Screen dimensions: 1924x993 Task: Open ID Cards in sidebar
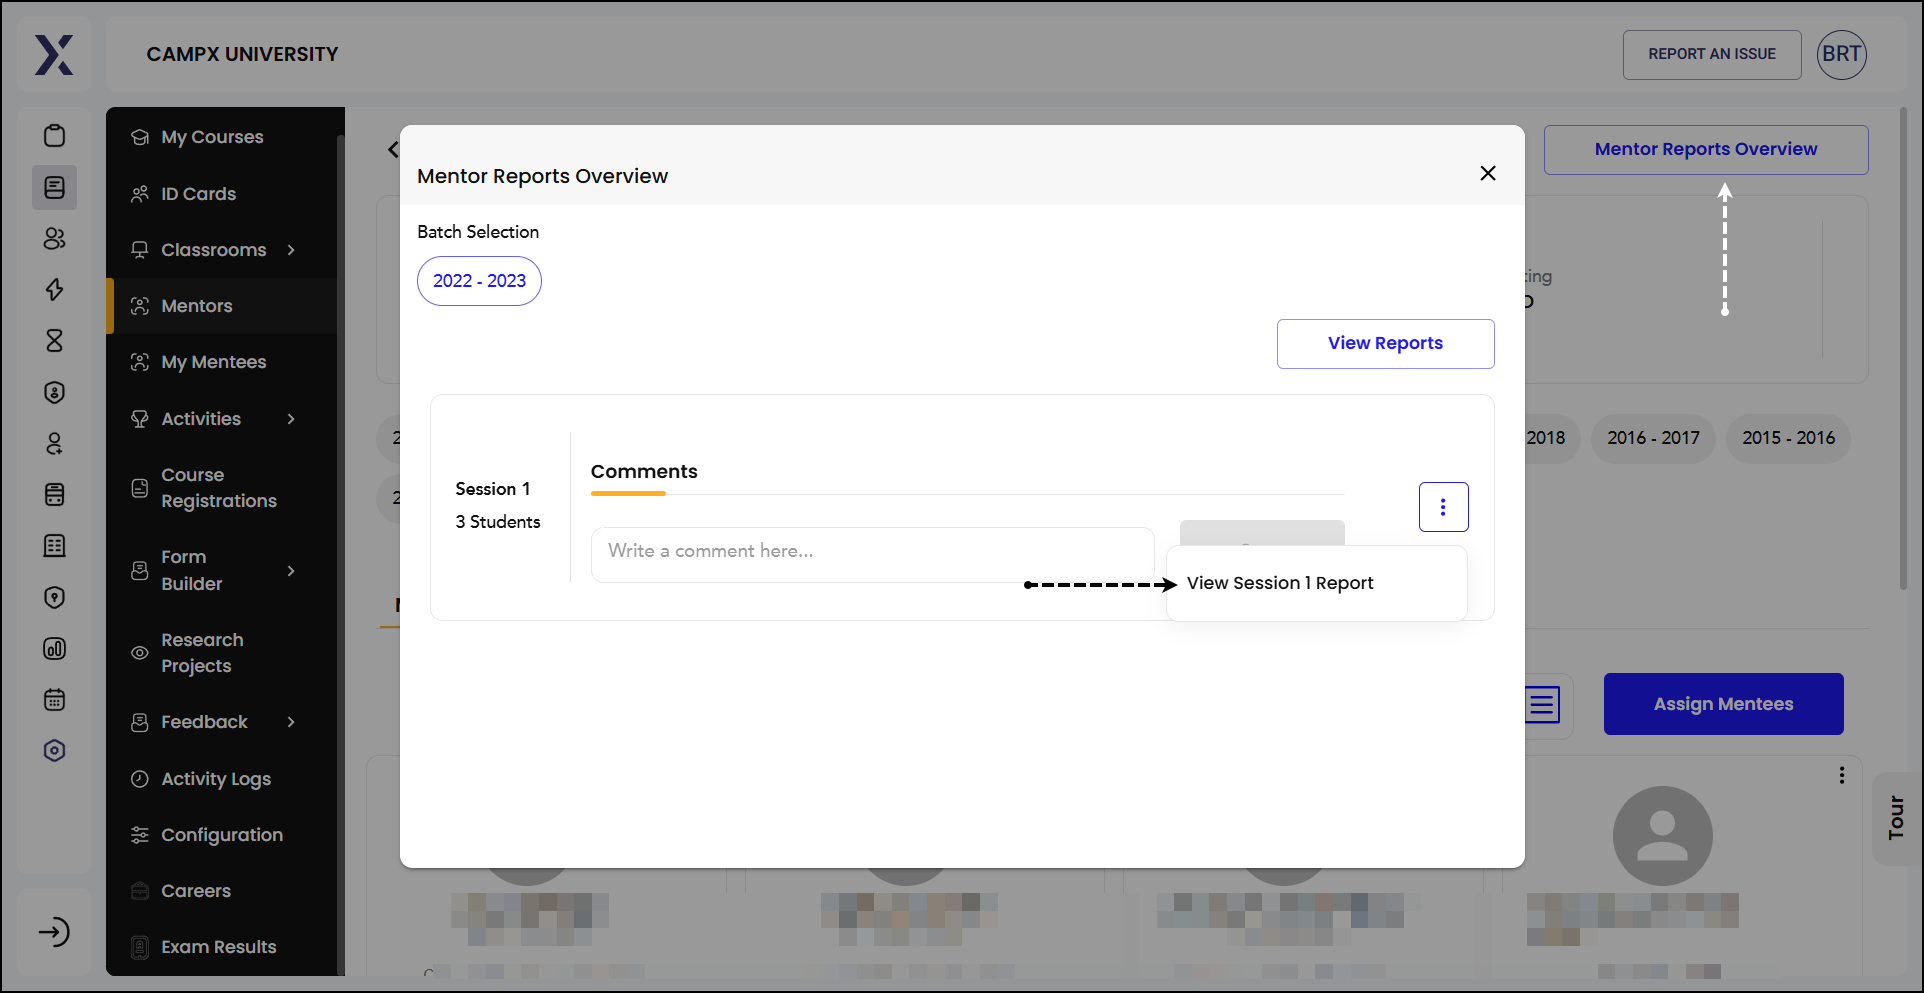click(x=198, y=194)
